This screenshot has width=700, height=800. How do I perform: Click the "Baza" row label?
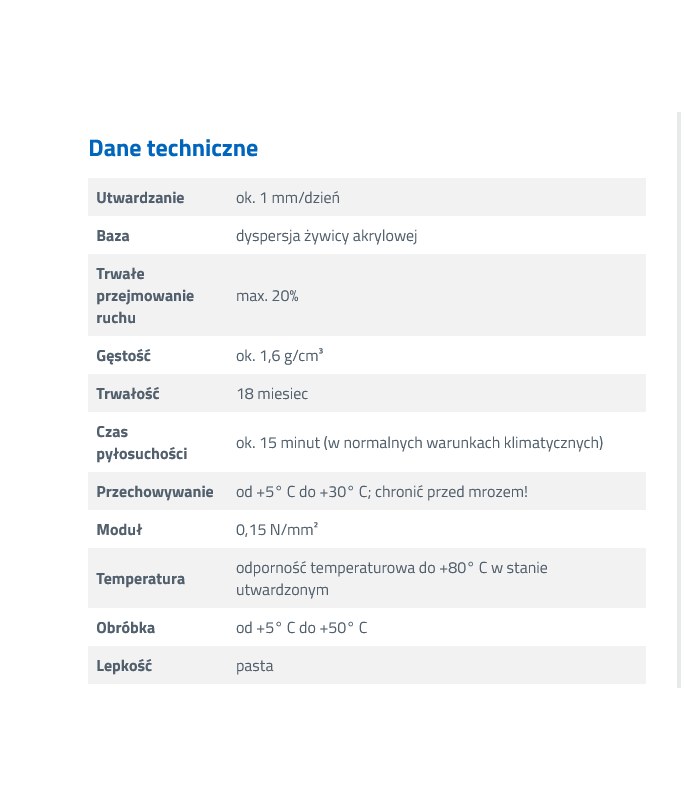coord(113,236)
